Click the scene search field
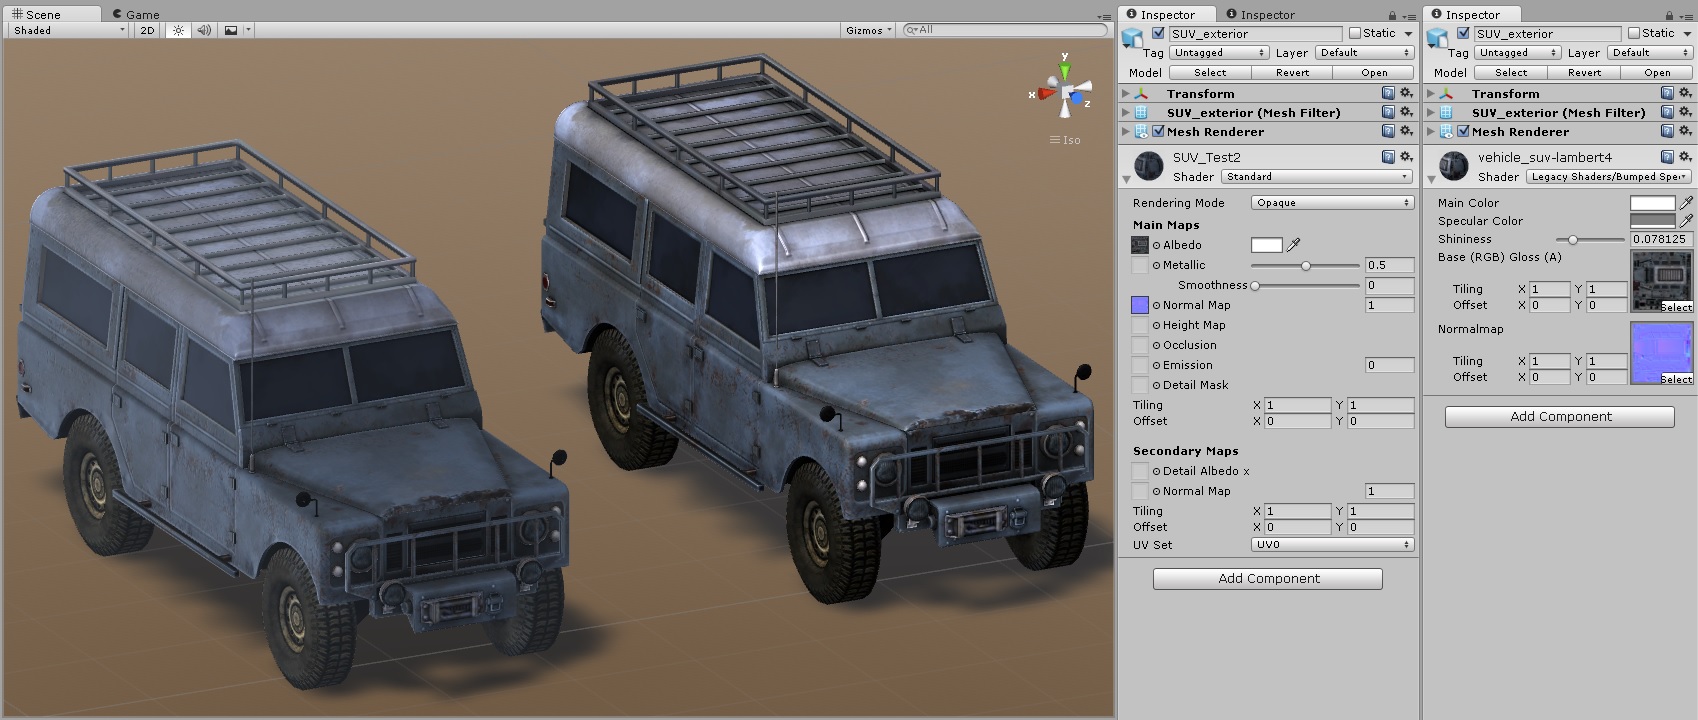Viewport: 1698px width, 720px height. 1005,30
